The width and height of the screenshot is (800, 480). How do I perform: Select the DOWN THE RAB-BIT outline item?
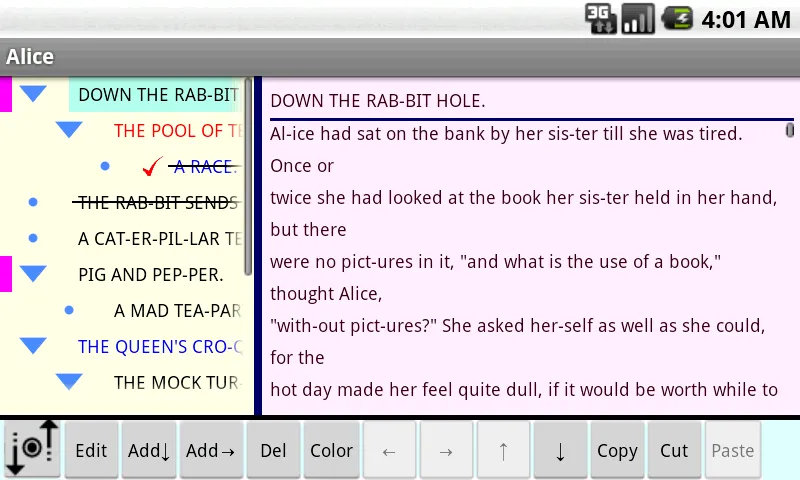(x=157, y=95)
